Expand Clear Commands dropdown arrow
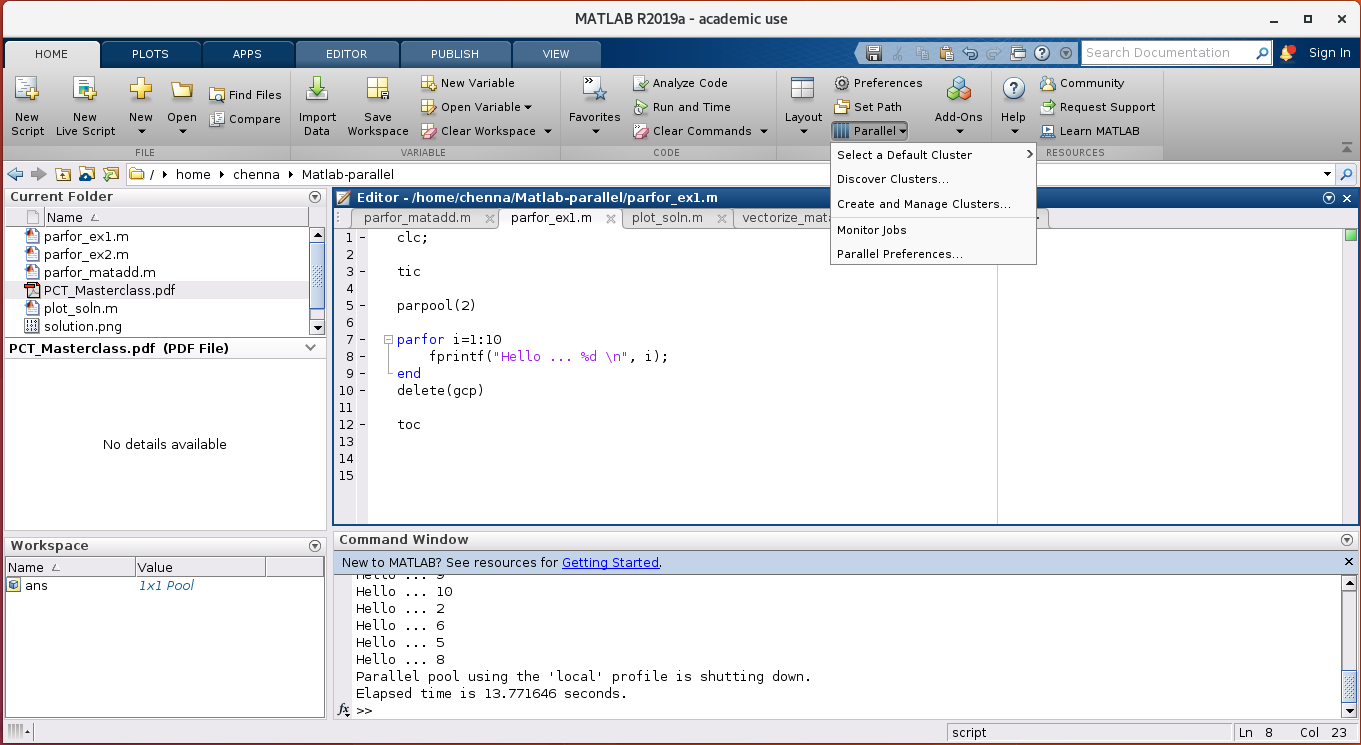Image resolution: width=1361 pixels, height=745 pixels. click(x=764, y=131)
